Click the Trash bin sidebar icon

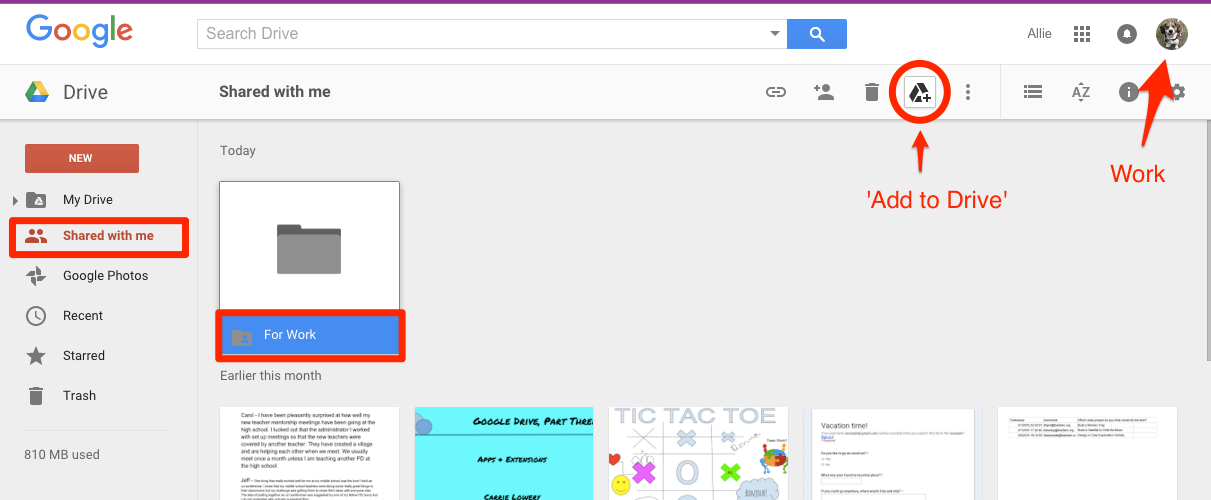(36, 395)
